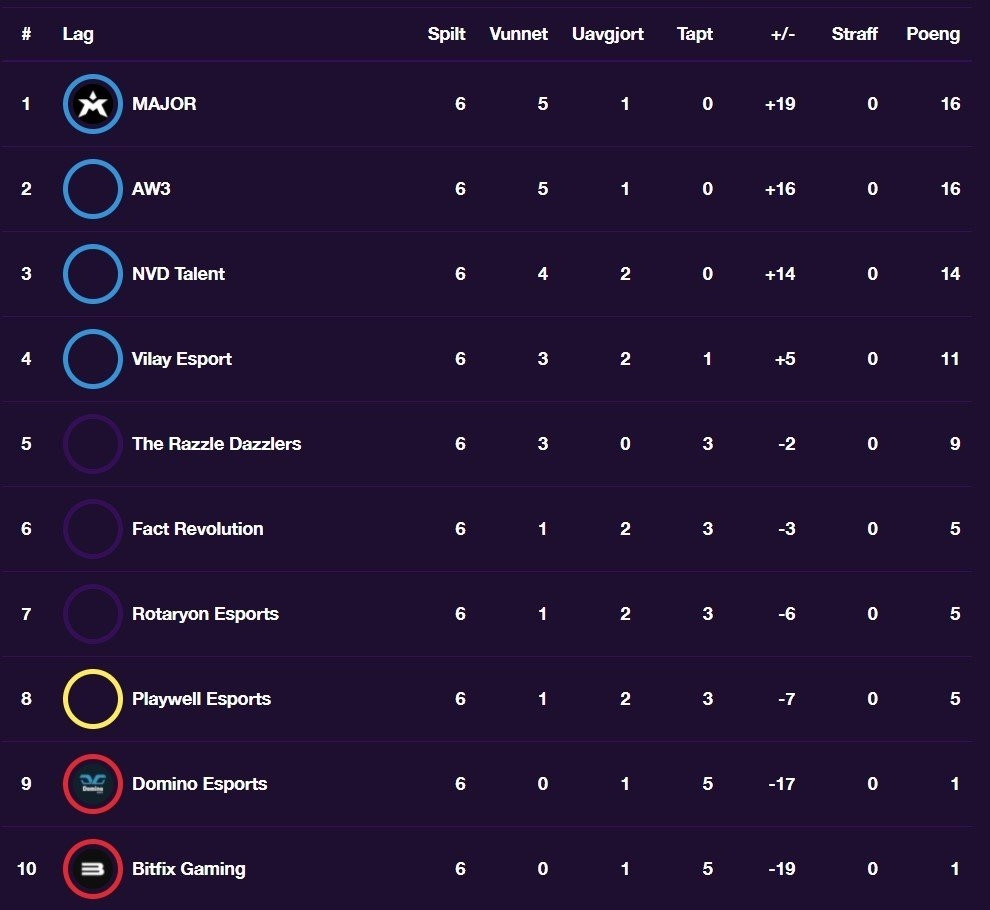The width and height of the screenshot is (990, 910).
Task: Click Playwell Esports' yellow circle logo
Action: click(x=93, y=699)
